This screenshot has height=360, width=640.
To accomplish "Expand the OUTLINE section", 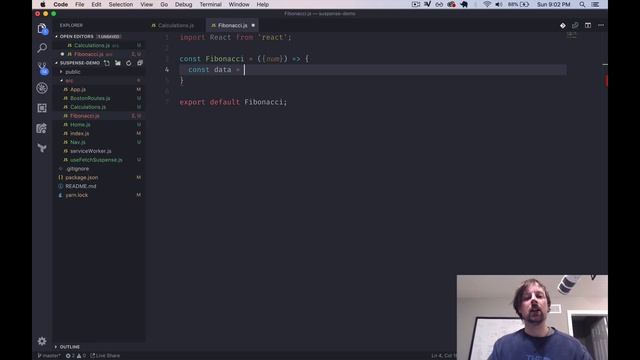I will pyautogui.click(x=70, y=347).
